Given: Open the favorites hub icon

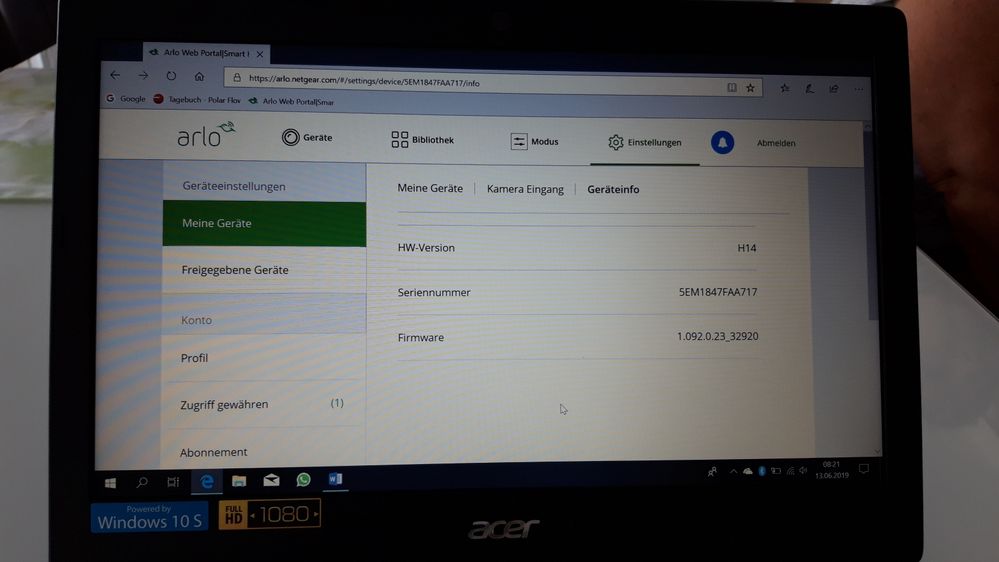Looking at the screenshot, I should pyautogui.click(x=785, y=88).
